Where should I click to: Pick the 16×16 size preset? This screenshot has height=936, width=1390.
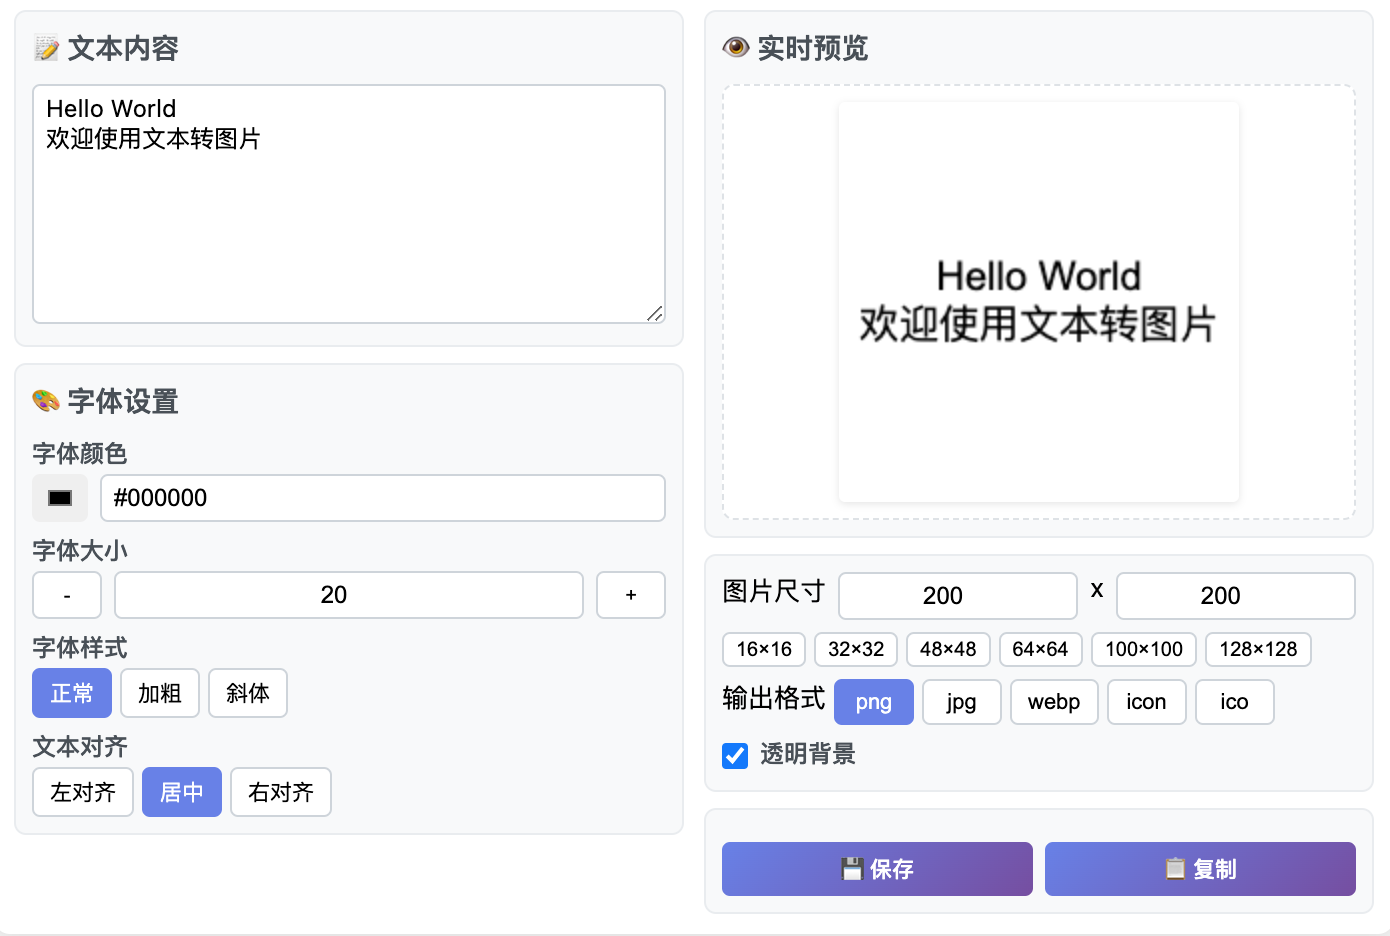click(764, 649)
